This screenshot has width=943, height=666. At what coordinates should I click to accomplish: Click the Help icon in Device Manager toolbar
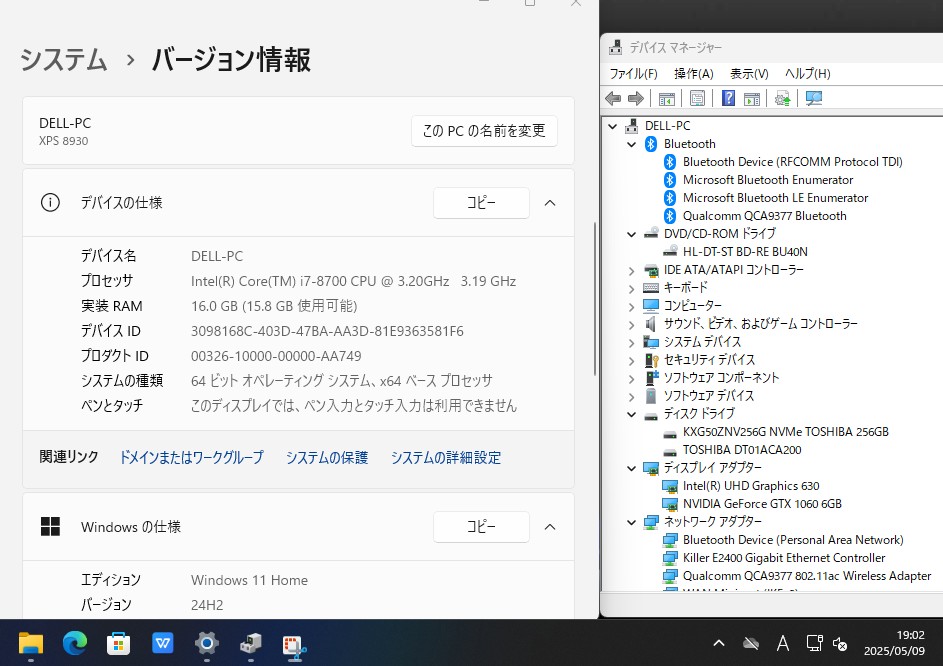pos(728,98)
